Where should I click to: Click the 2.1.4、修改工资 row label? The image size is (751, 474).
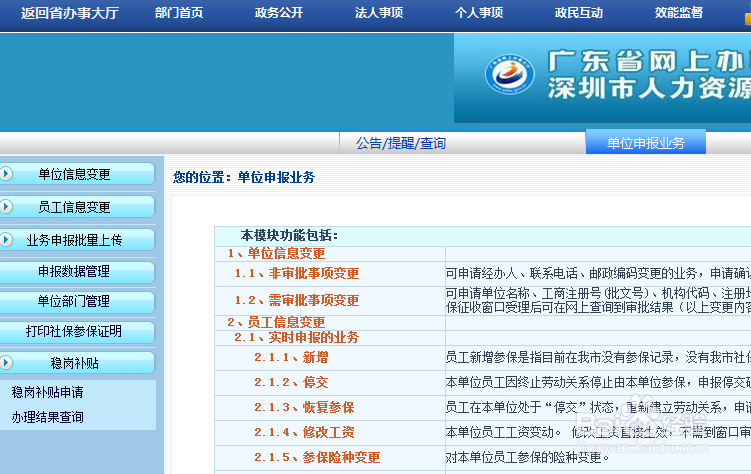pyautogui.click(x=304, y=432)
